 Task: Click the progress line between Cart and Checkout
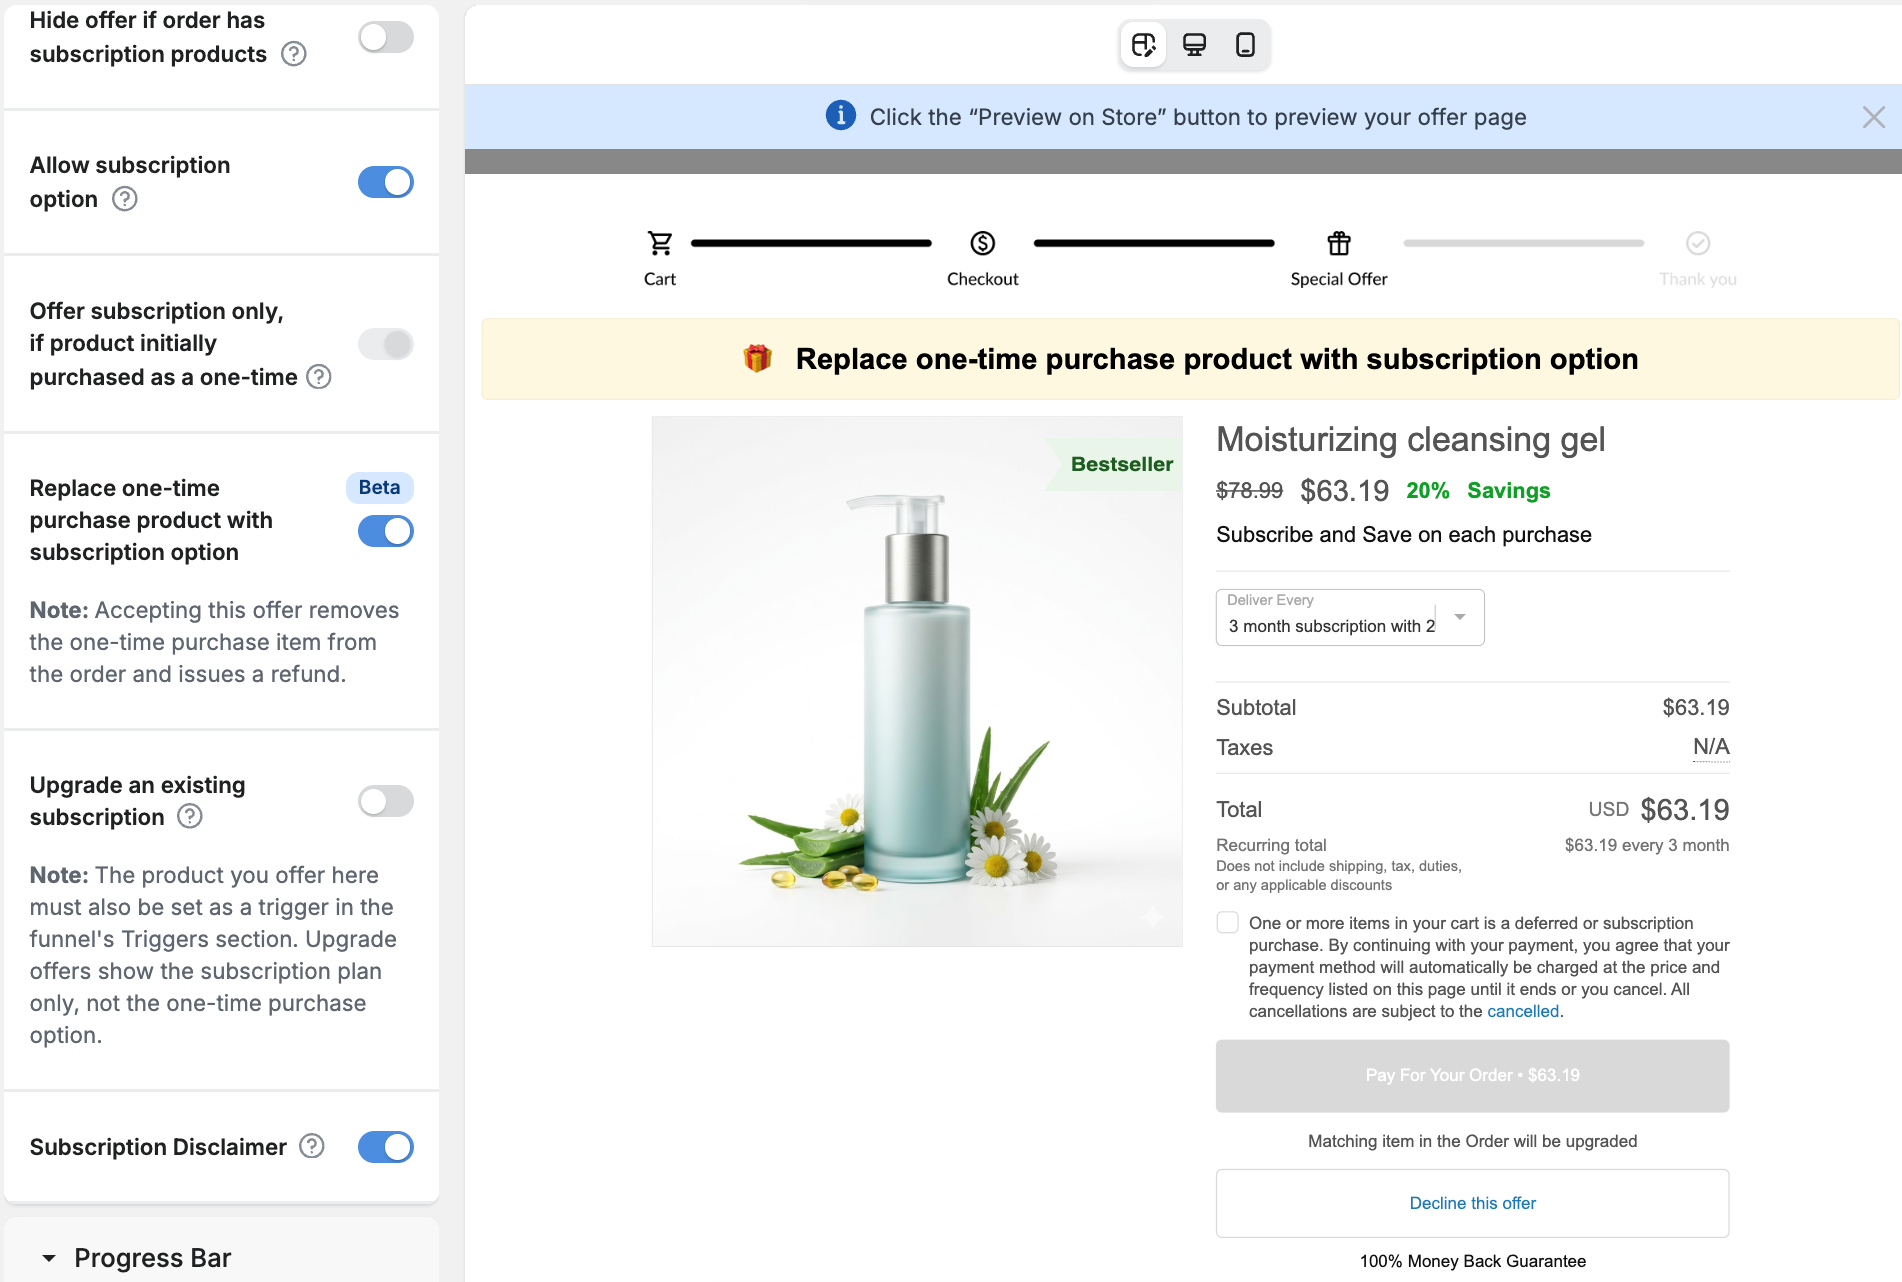point(811,243)
